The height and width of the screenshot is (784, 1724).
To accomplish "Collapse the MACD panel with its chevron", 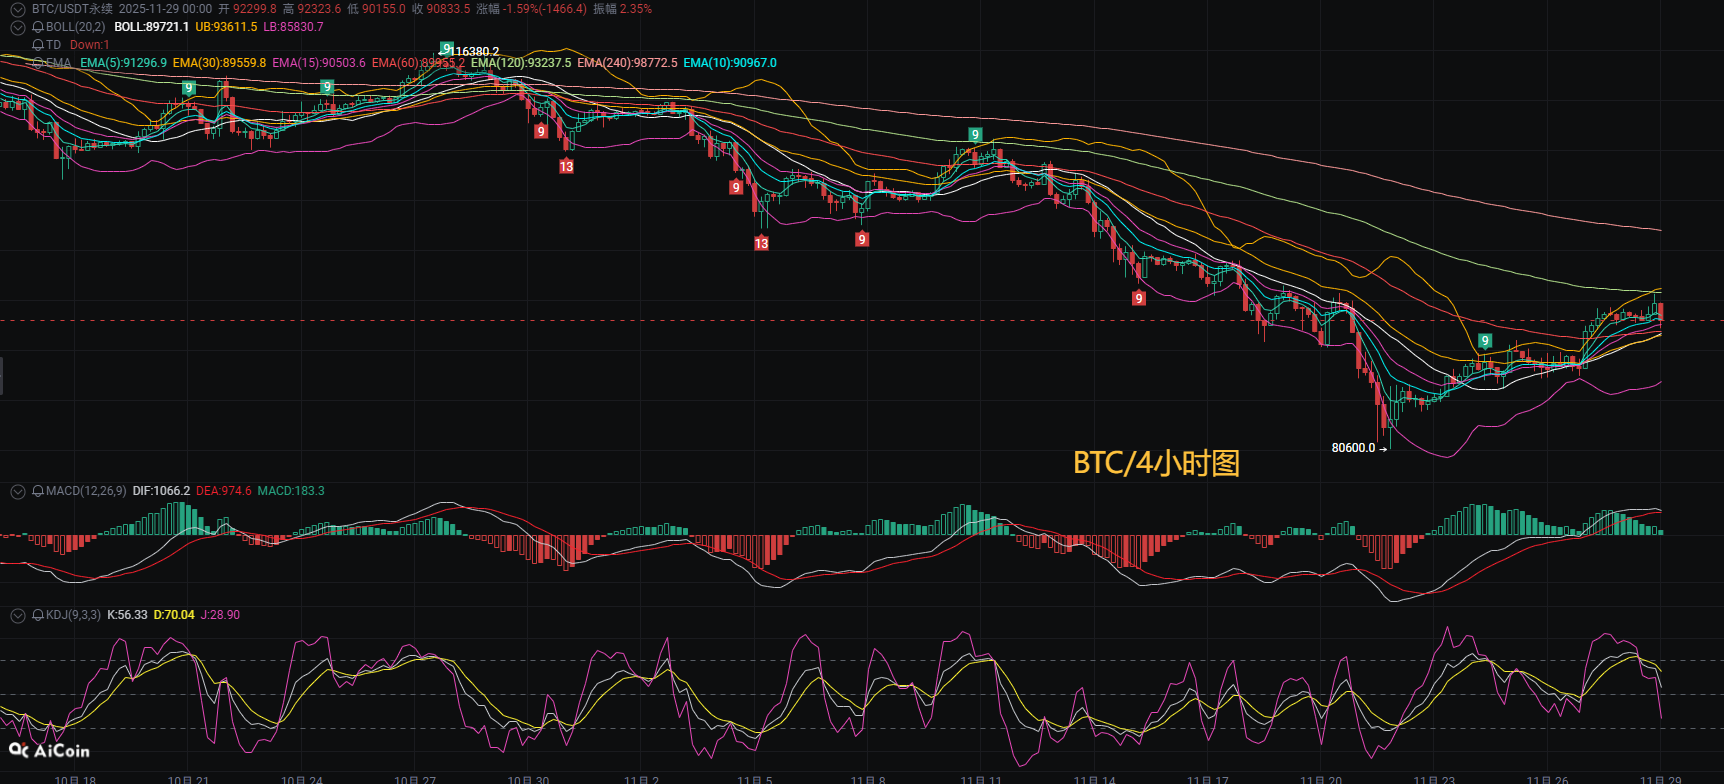I will [17, 491].
